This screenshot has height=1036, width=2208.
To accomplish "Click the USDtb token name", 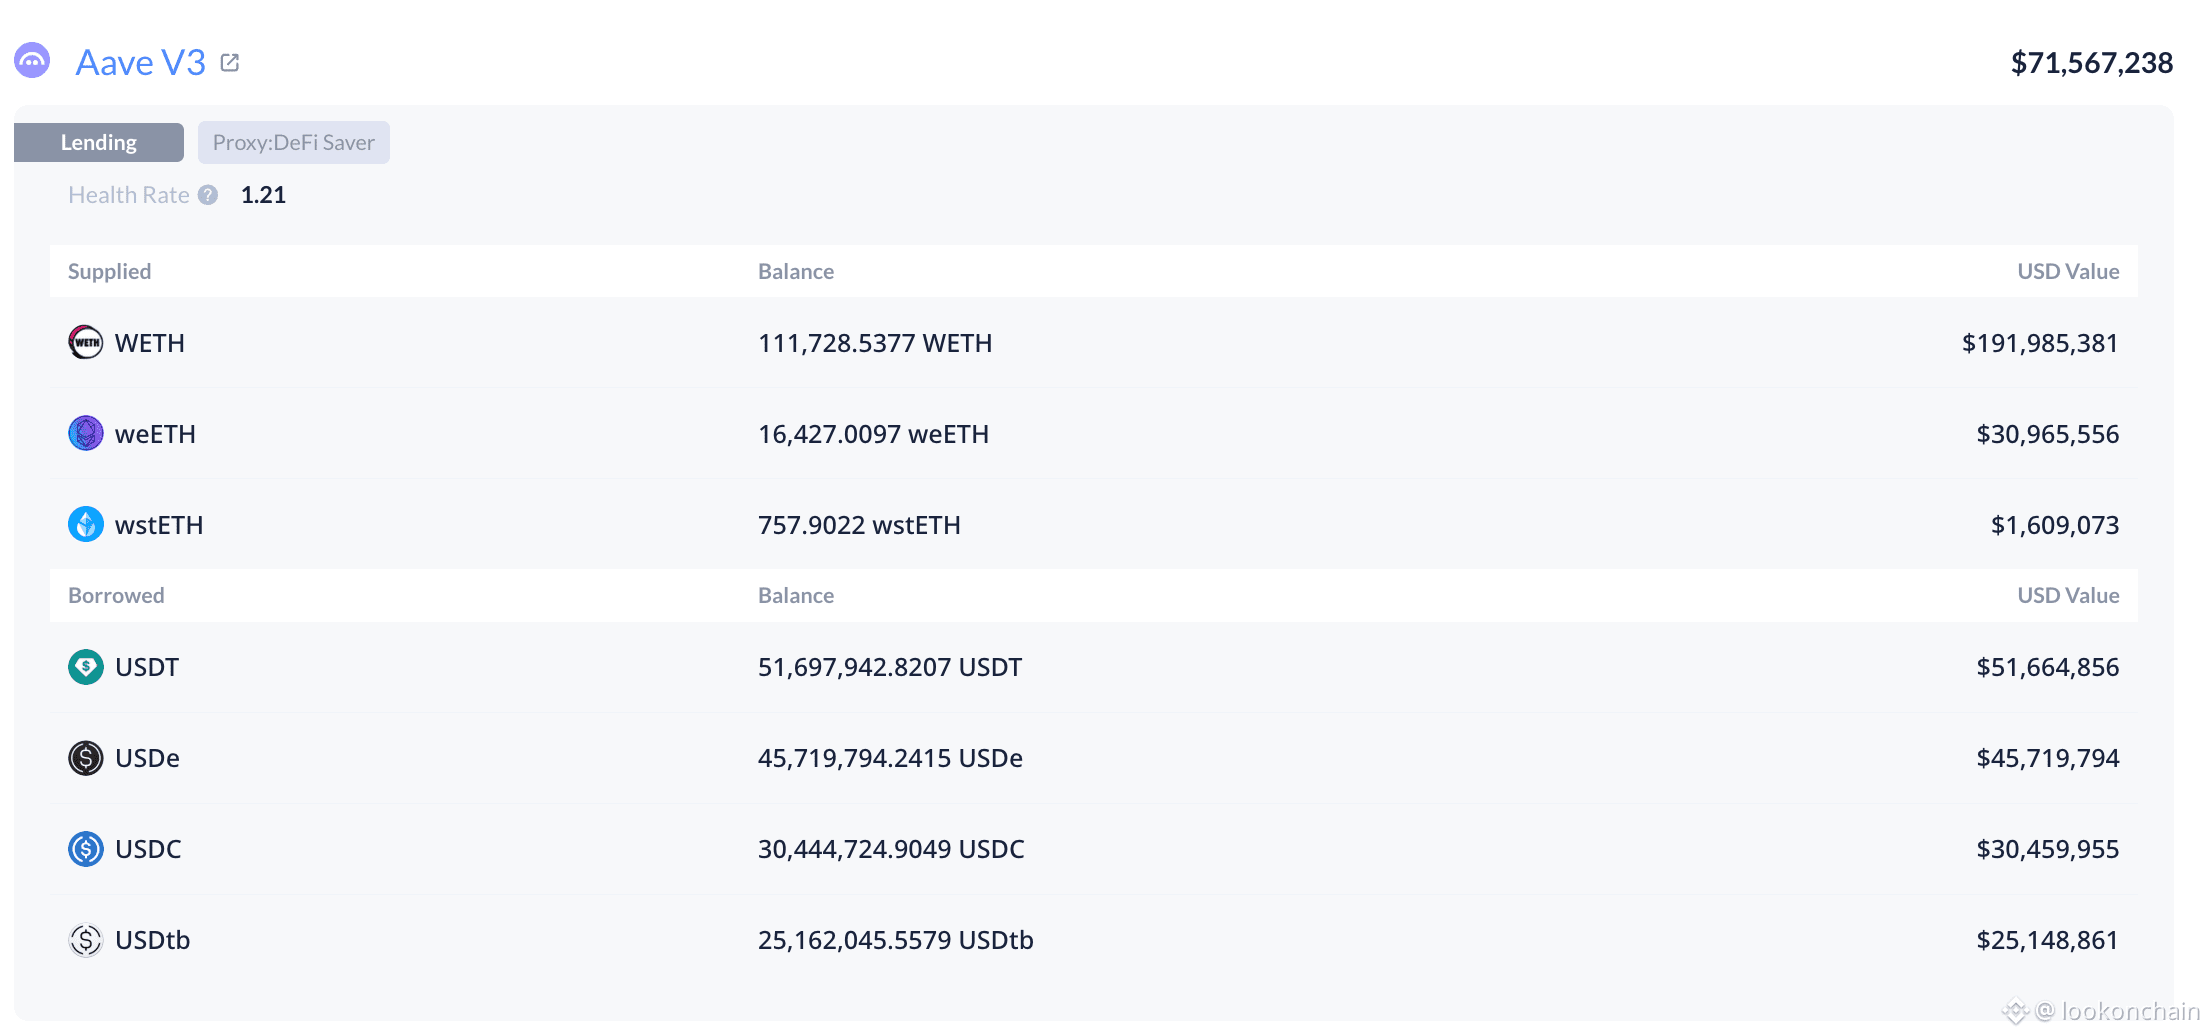I will tap(152, 940).
